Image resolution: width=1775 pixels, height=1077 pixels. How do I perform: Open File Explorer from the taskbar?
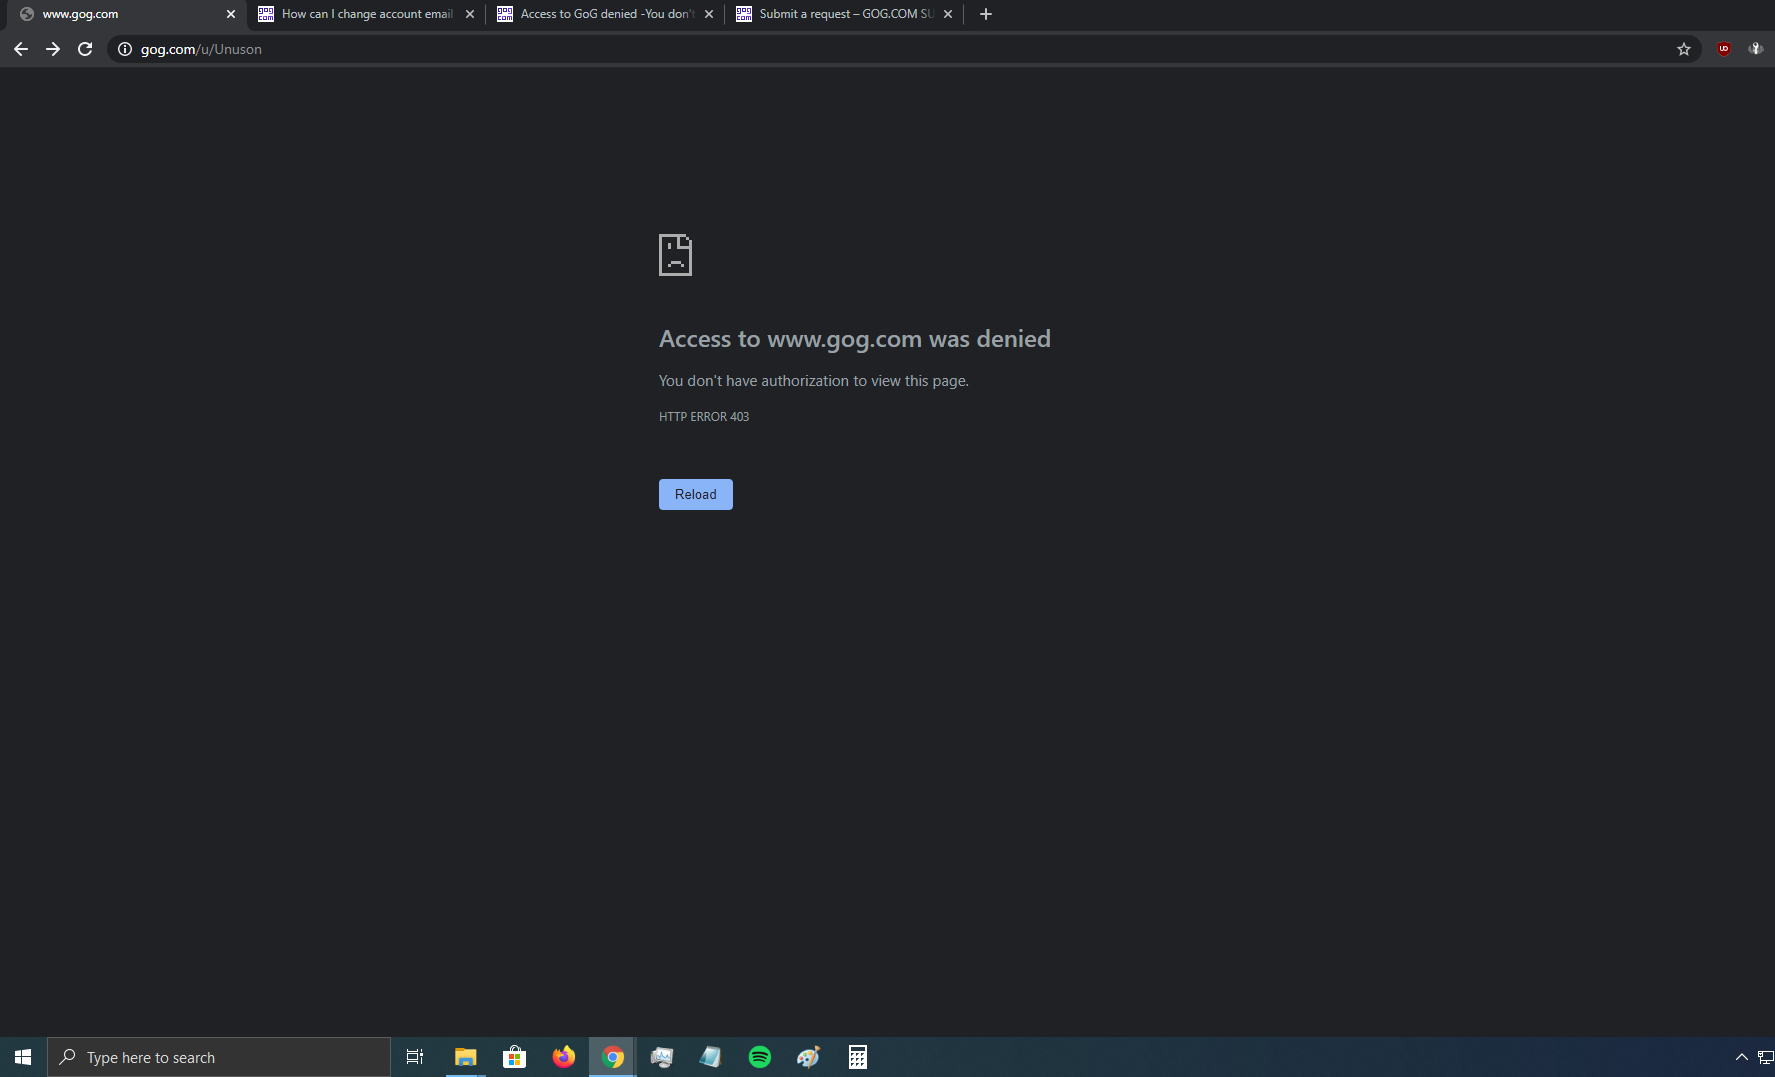pyautogui.click(x=466, y=1057)
